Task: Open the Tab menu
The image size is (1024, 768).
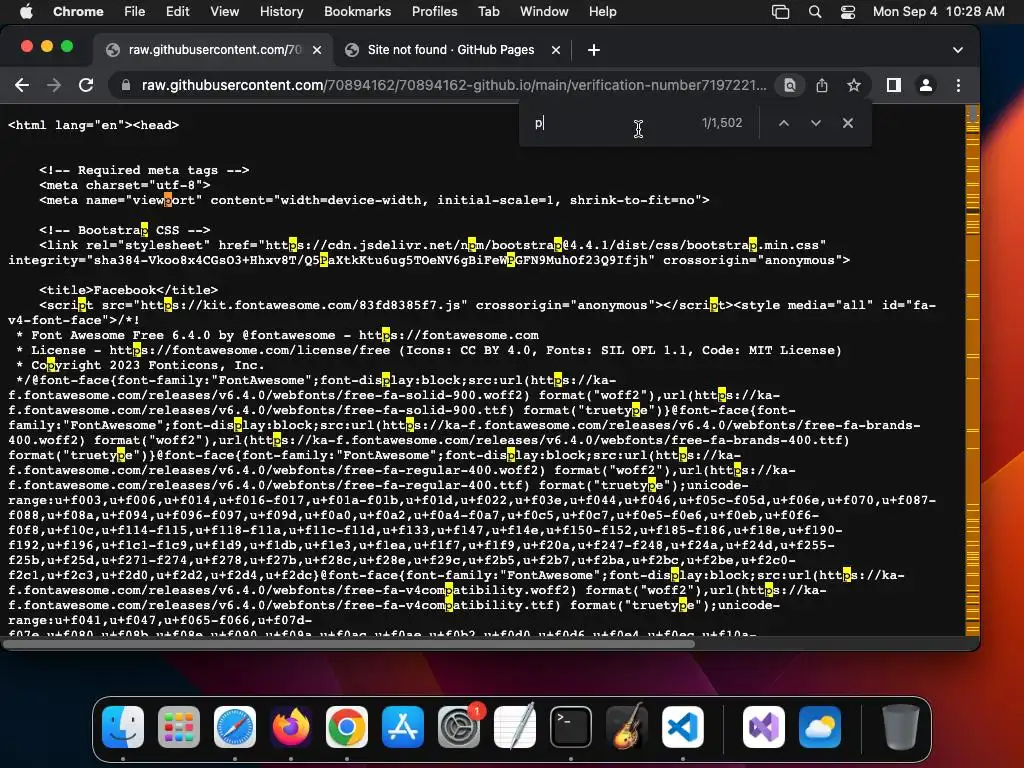Action: pyautogui.click(x=488, y=11)
